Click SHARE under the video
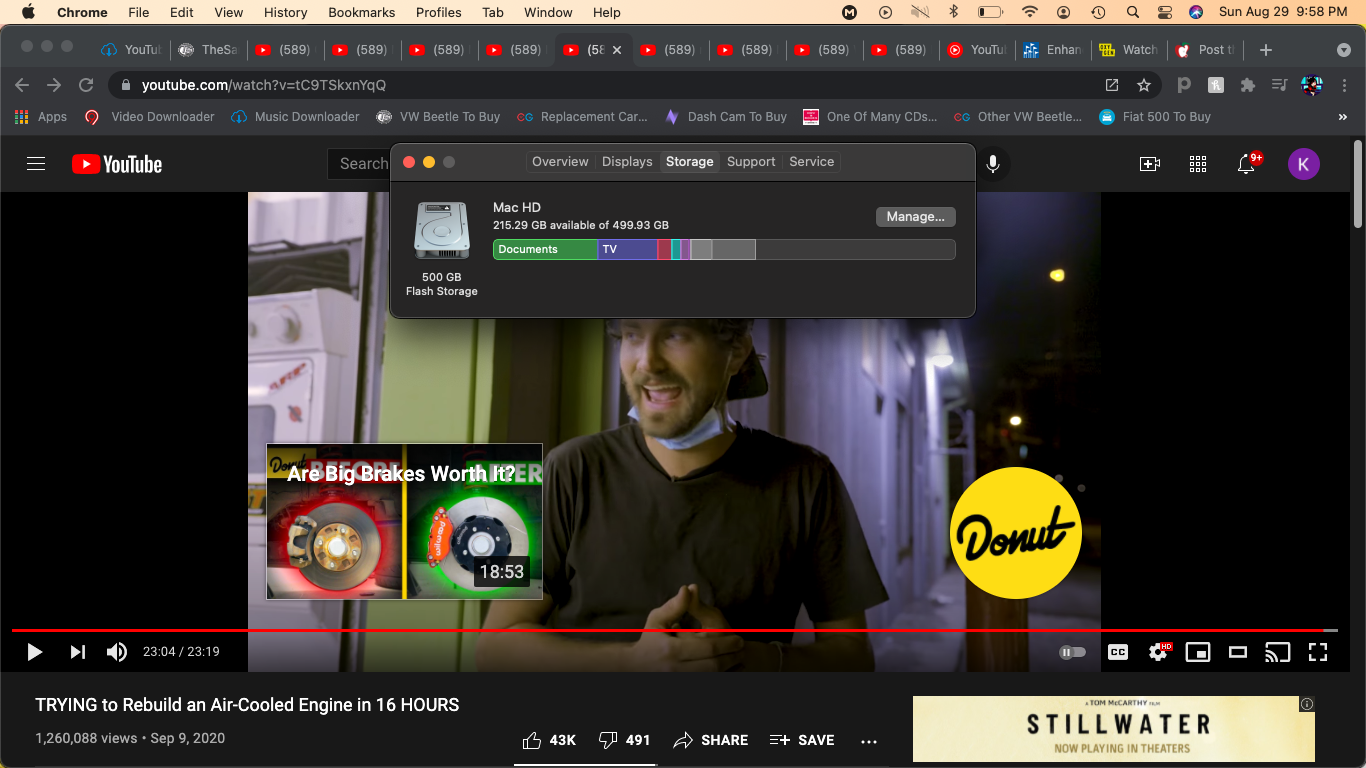The height and width of the screenshot is (768, 1366). point(711,740)
